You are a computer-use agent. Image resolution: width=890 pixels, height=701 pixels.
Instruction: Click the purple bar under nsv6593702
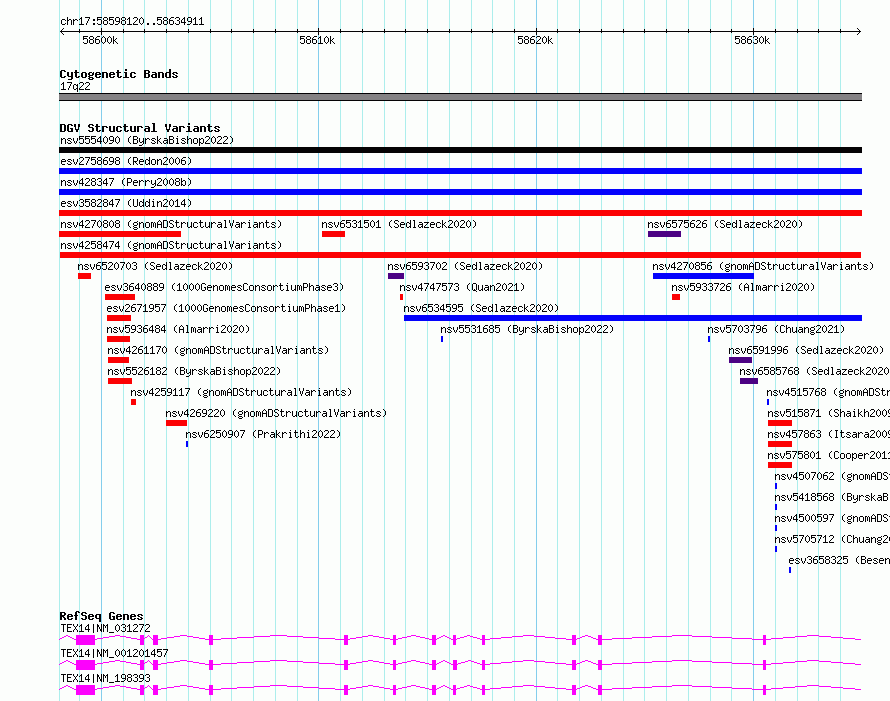click(396, 276)
